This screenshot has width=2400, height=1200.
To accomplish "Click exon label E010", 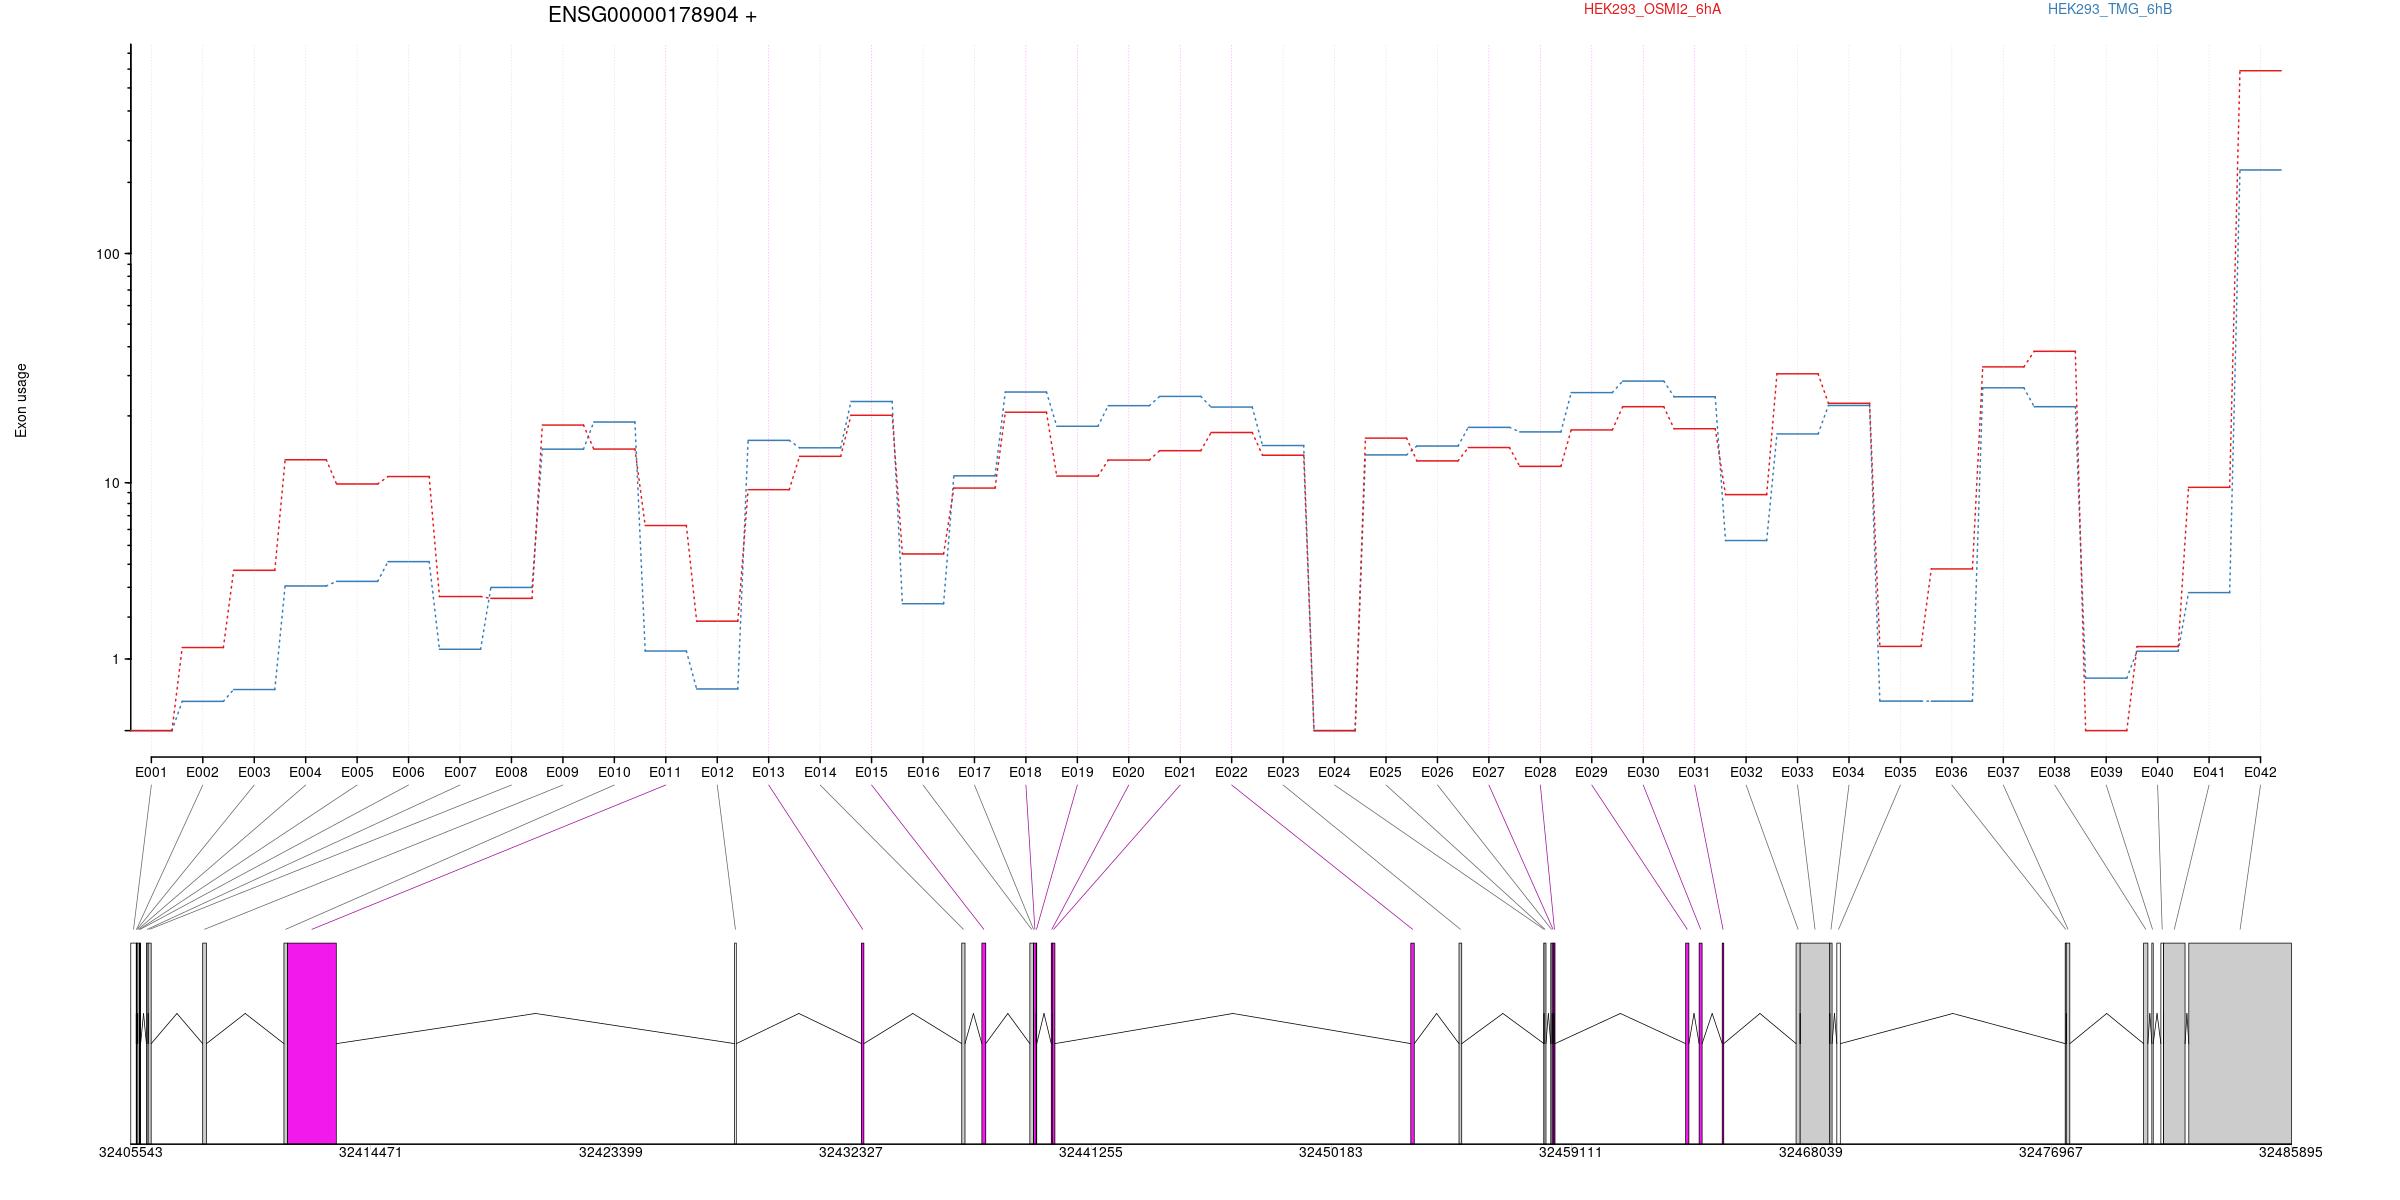I will tap(614, 772).
